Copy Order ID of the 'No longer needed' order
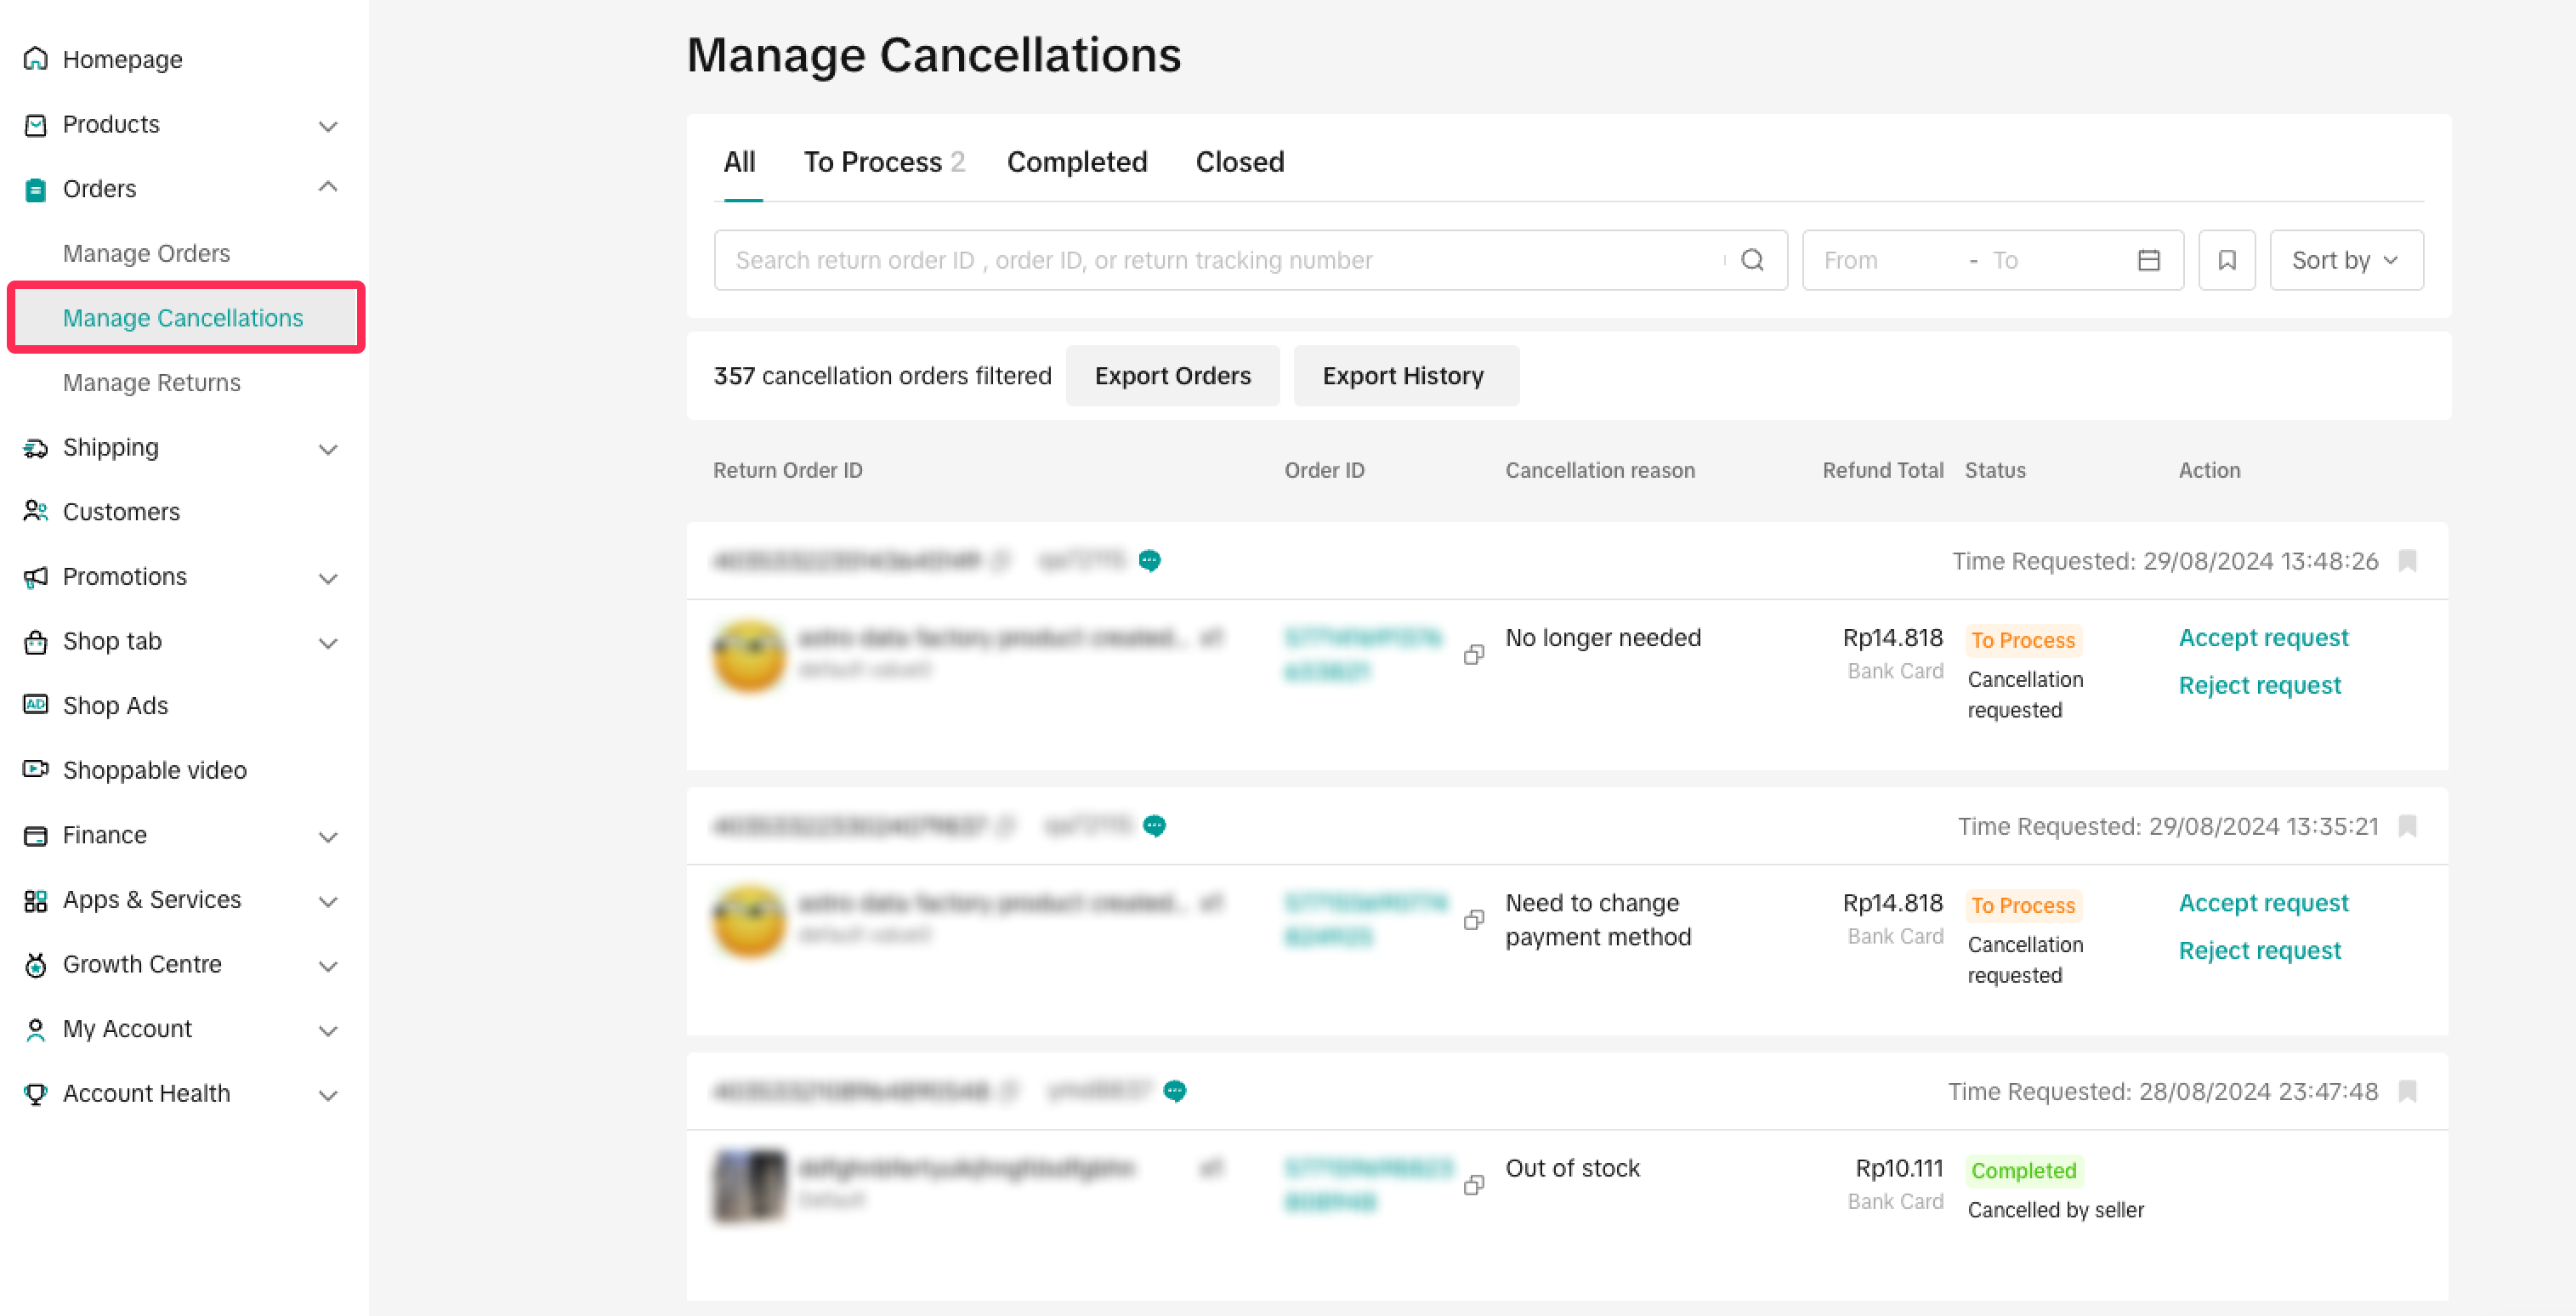Viewport: 2576px width, 1316px height. pyautogui.click(x=1473, y=655)
